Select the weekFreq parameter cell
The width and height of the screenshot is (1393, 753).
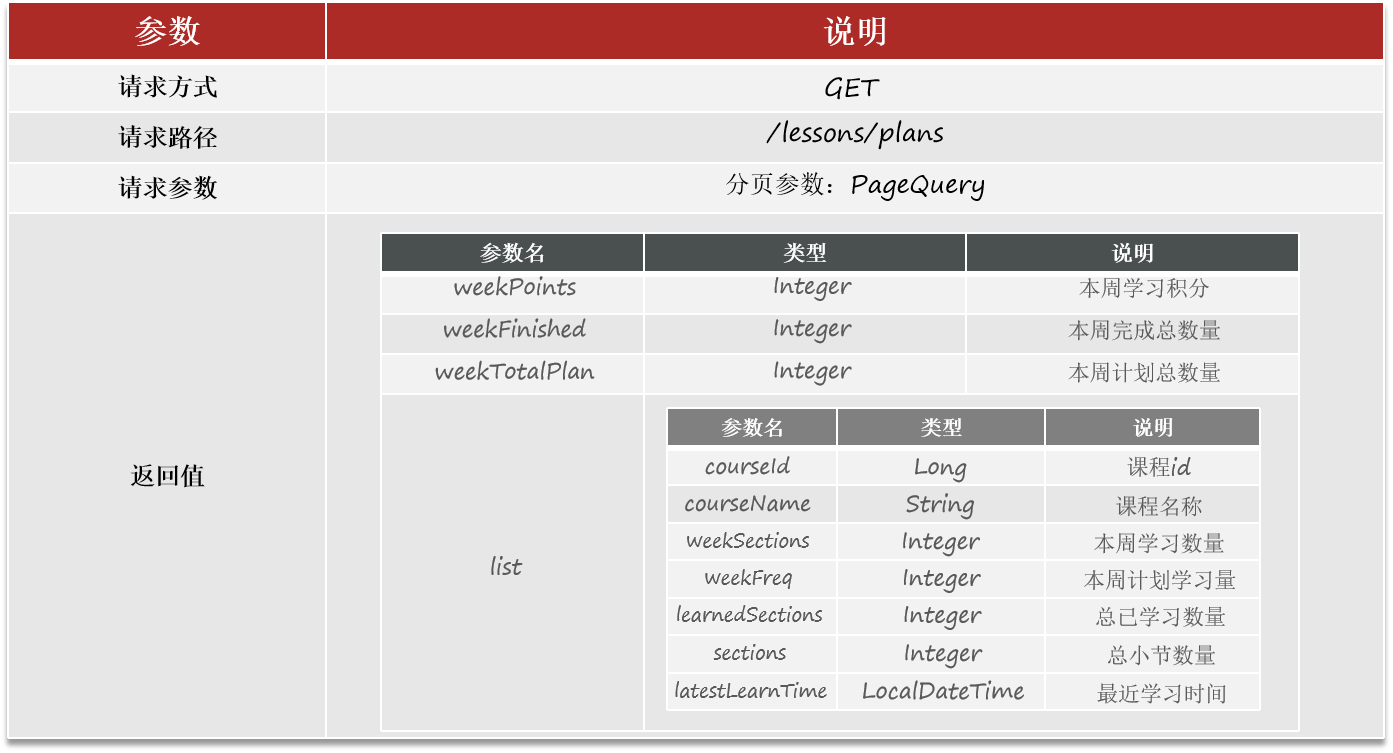752,579
